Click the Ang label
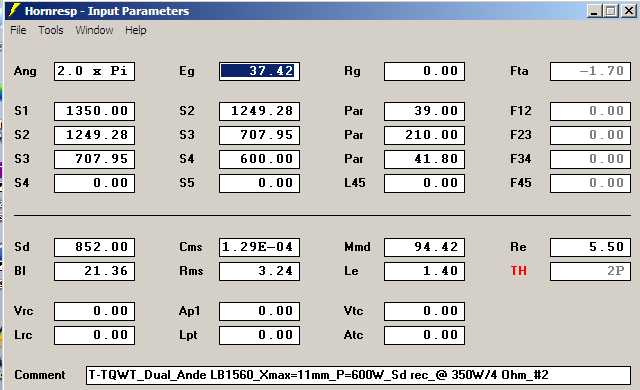 [25, 71]
